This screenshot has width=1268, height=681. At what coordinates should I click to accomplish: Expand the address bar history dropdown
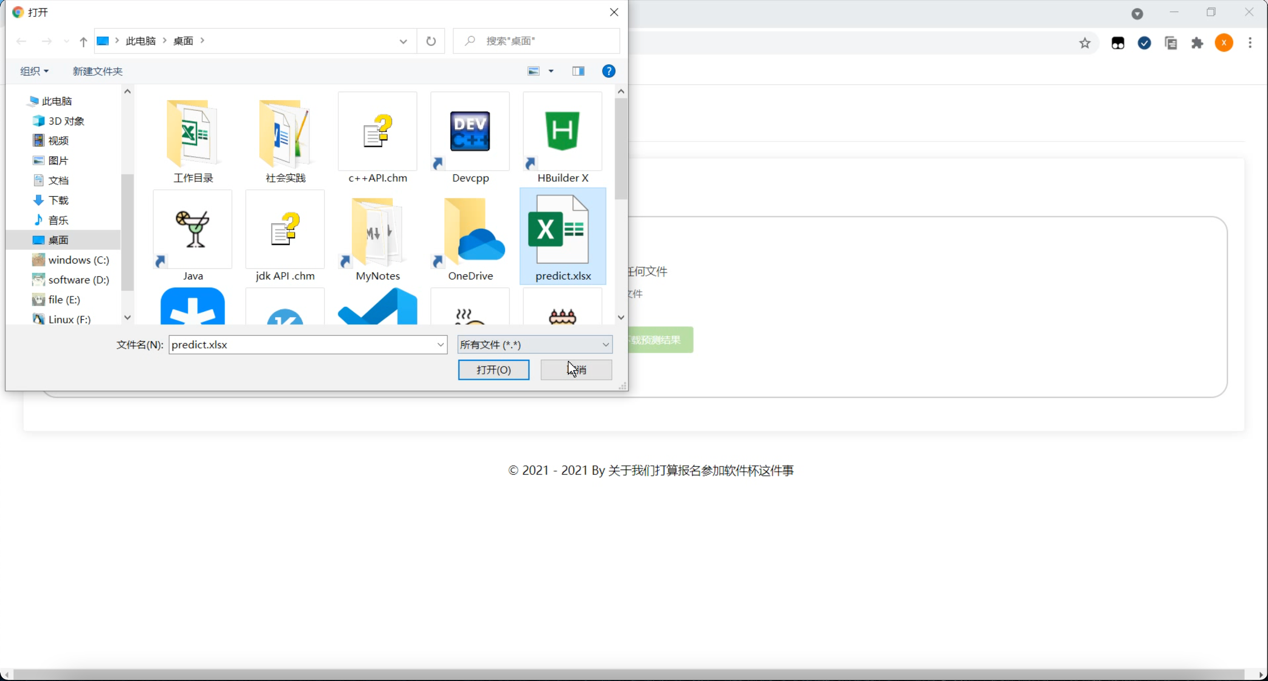(x=403, y=41)
